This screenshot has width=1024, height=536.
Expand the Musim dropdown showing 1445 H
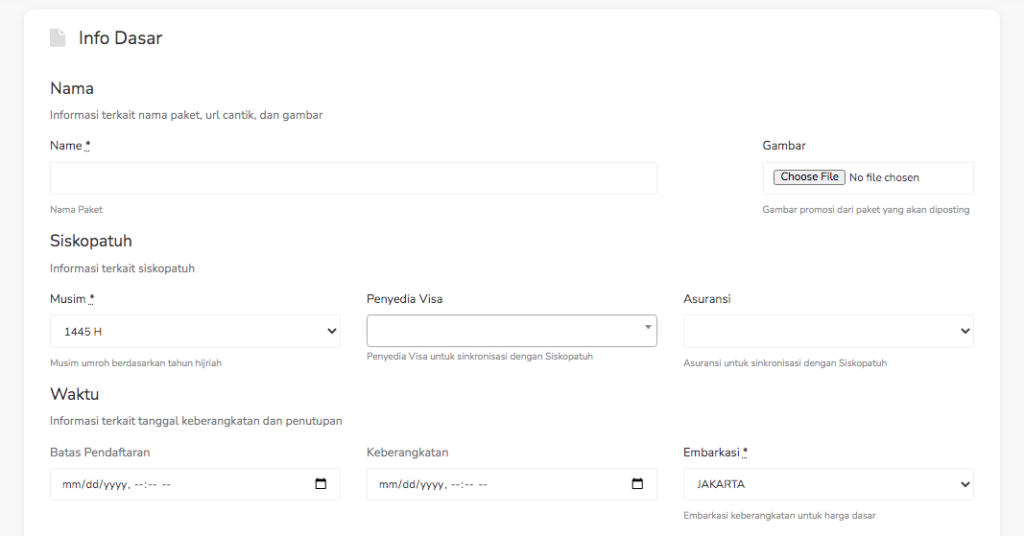(195, 331)
